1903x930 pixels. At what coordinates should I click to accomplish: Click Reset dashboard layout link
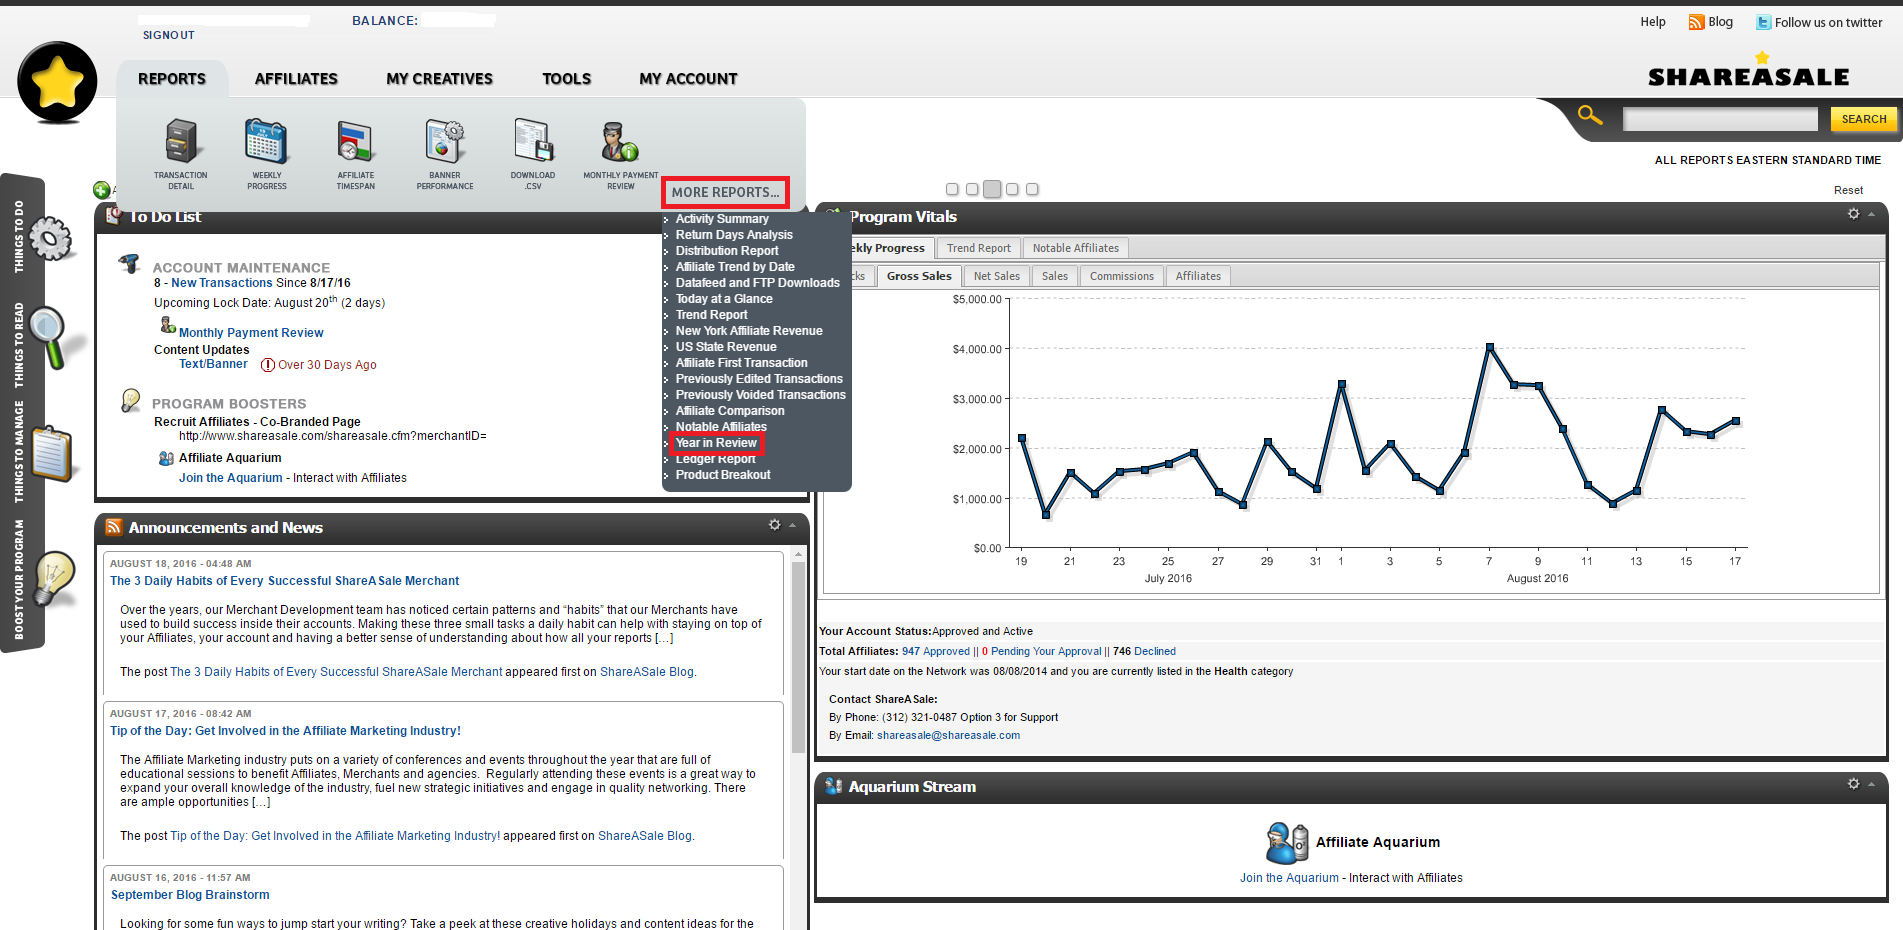(1848, 190)
